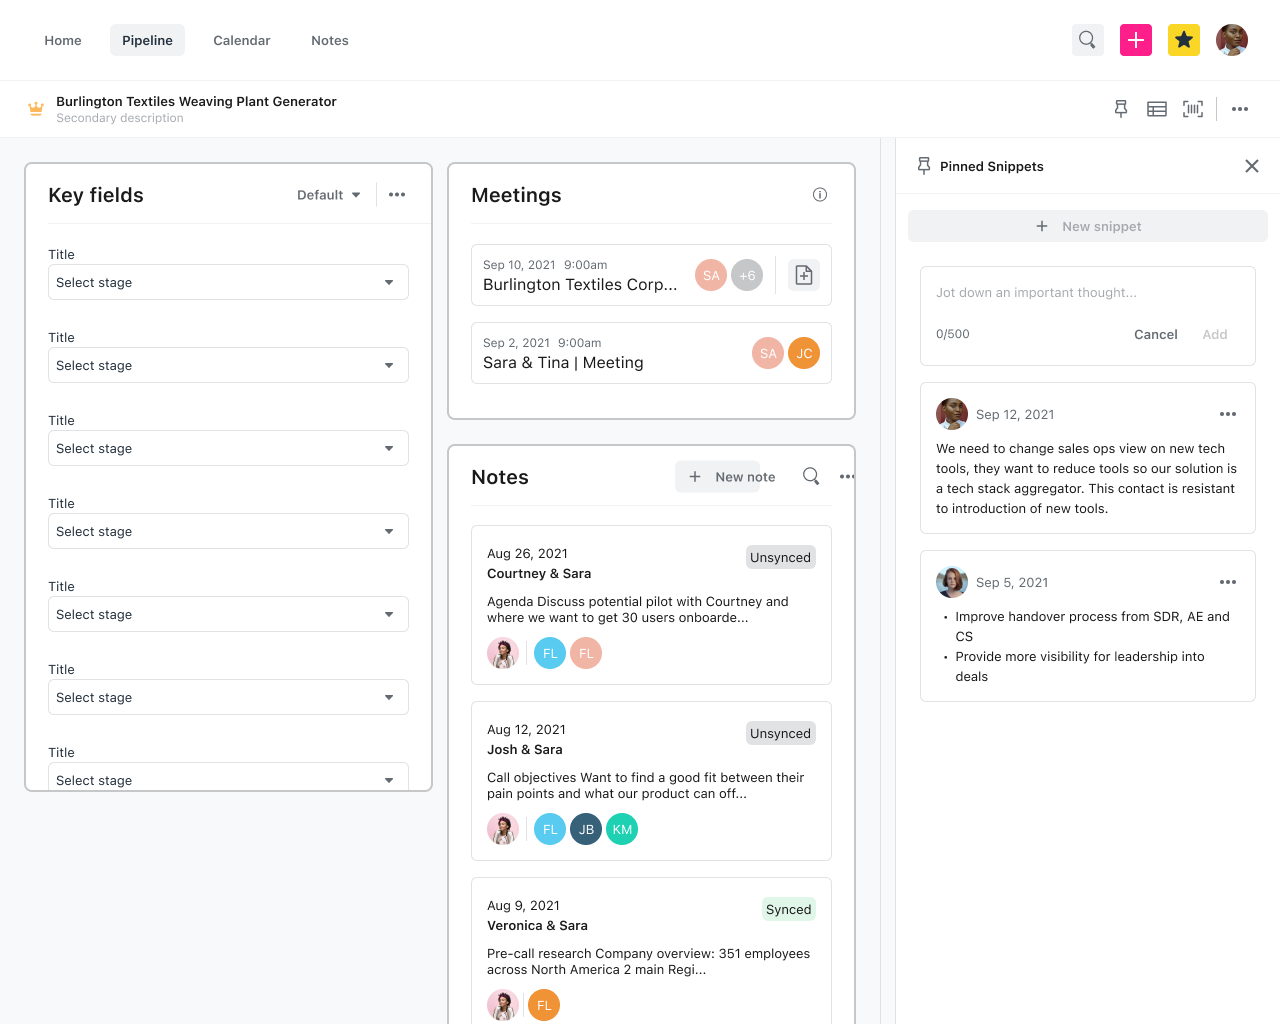Click the 'We need to change sales ops' snippet text

click(1087, 479)
